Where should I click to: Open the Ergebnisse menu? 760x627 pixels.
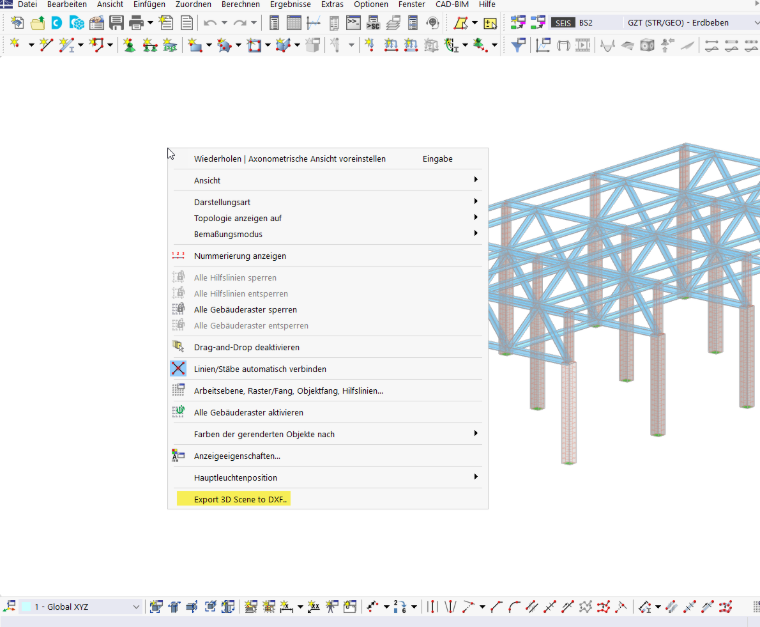click(x=290, y=4)
